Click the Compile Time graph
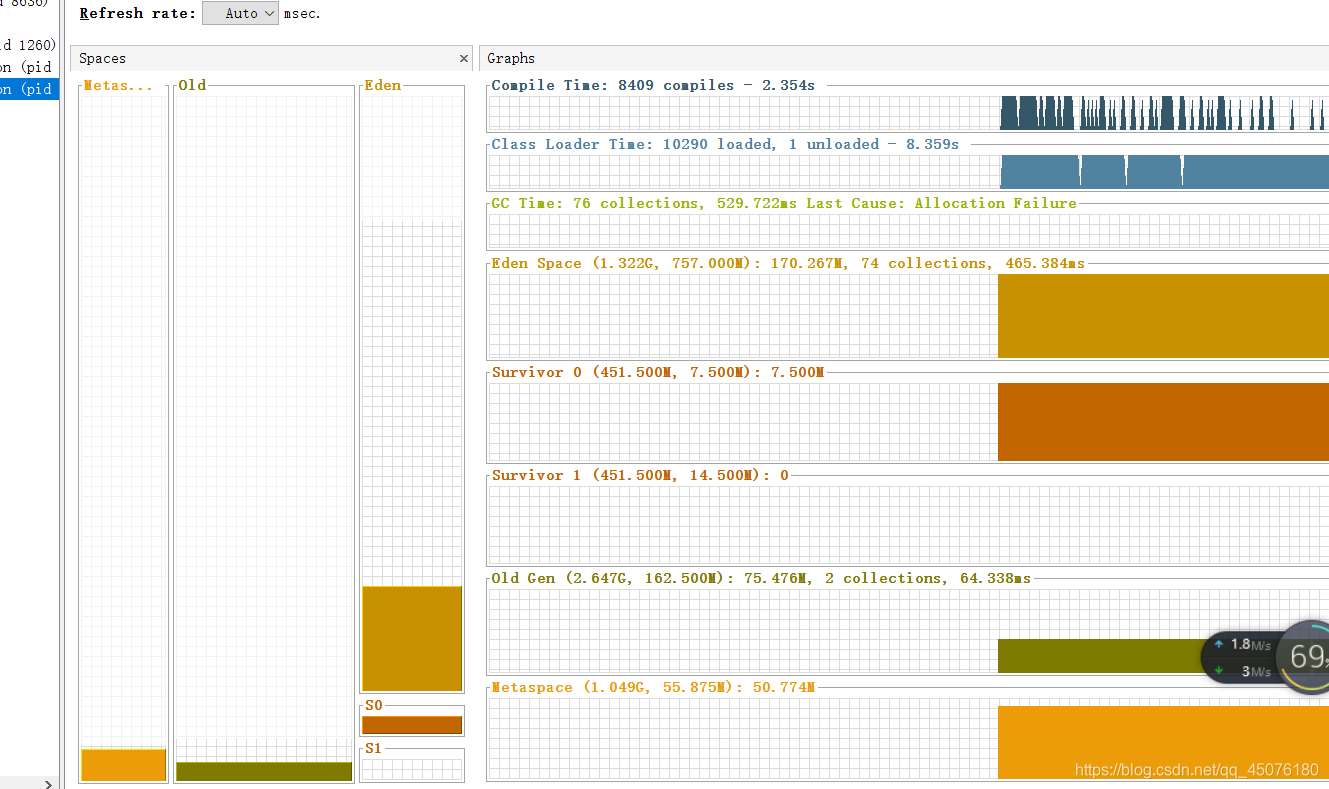This screenshot has width=1329, height=789. pos(908,113)
